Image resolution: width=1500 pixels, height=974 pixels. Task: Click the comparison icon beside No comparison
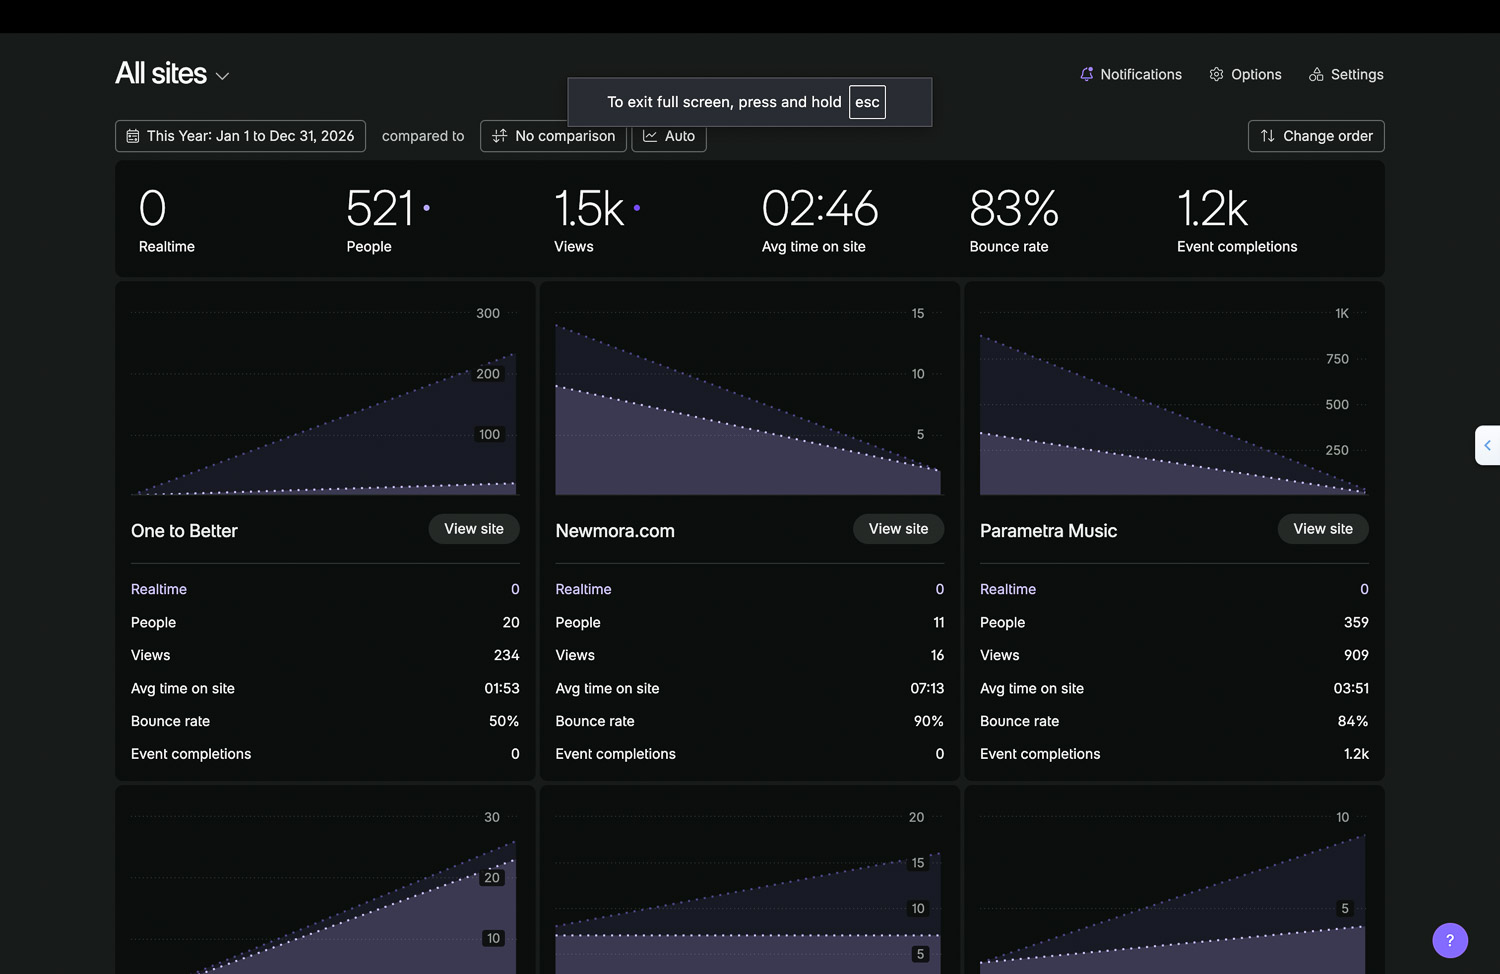point(500,136)
